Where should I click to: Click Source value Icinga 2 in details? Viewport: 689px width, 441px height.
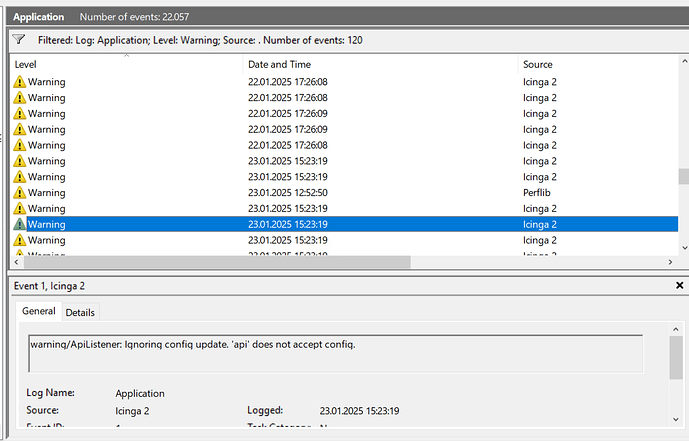point(132,411)
